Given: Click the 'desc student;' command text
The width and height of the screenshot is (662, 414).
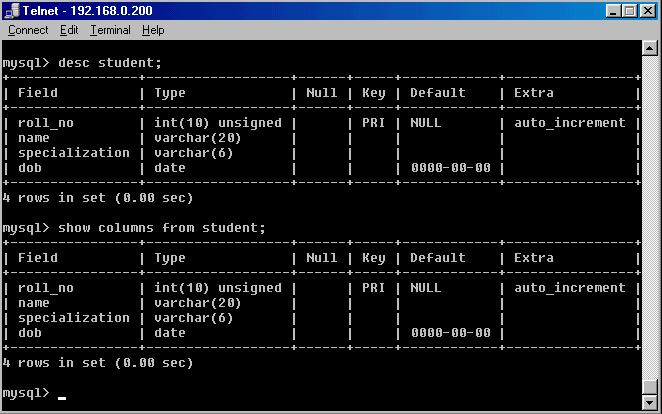Looking at the screenshot, I should pos(110,63).
